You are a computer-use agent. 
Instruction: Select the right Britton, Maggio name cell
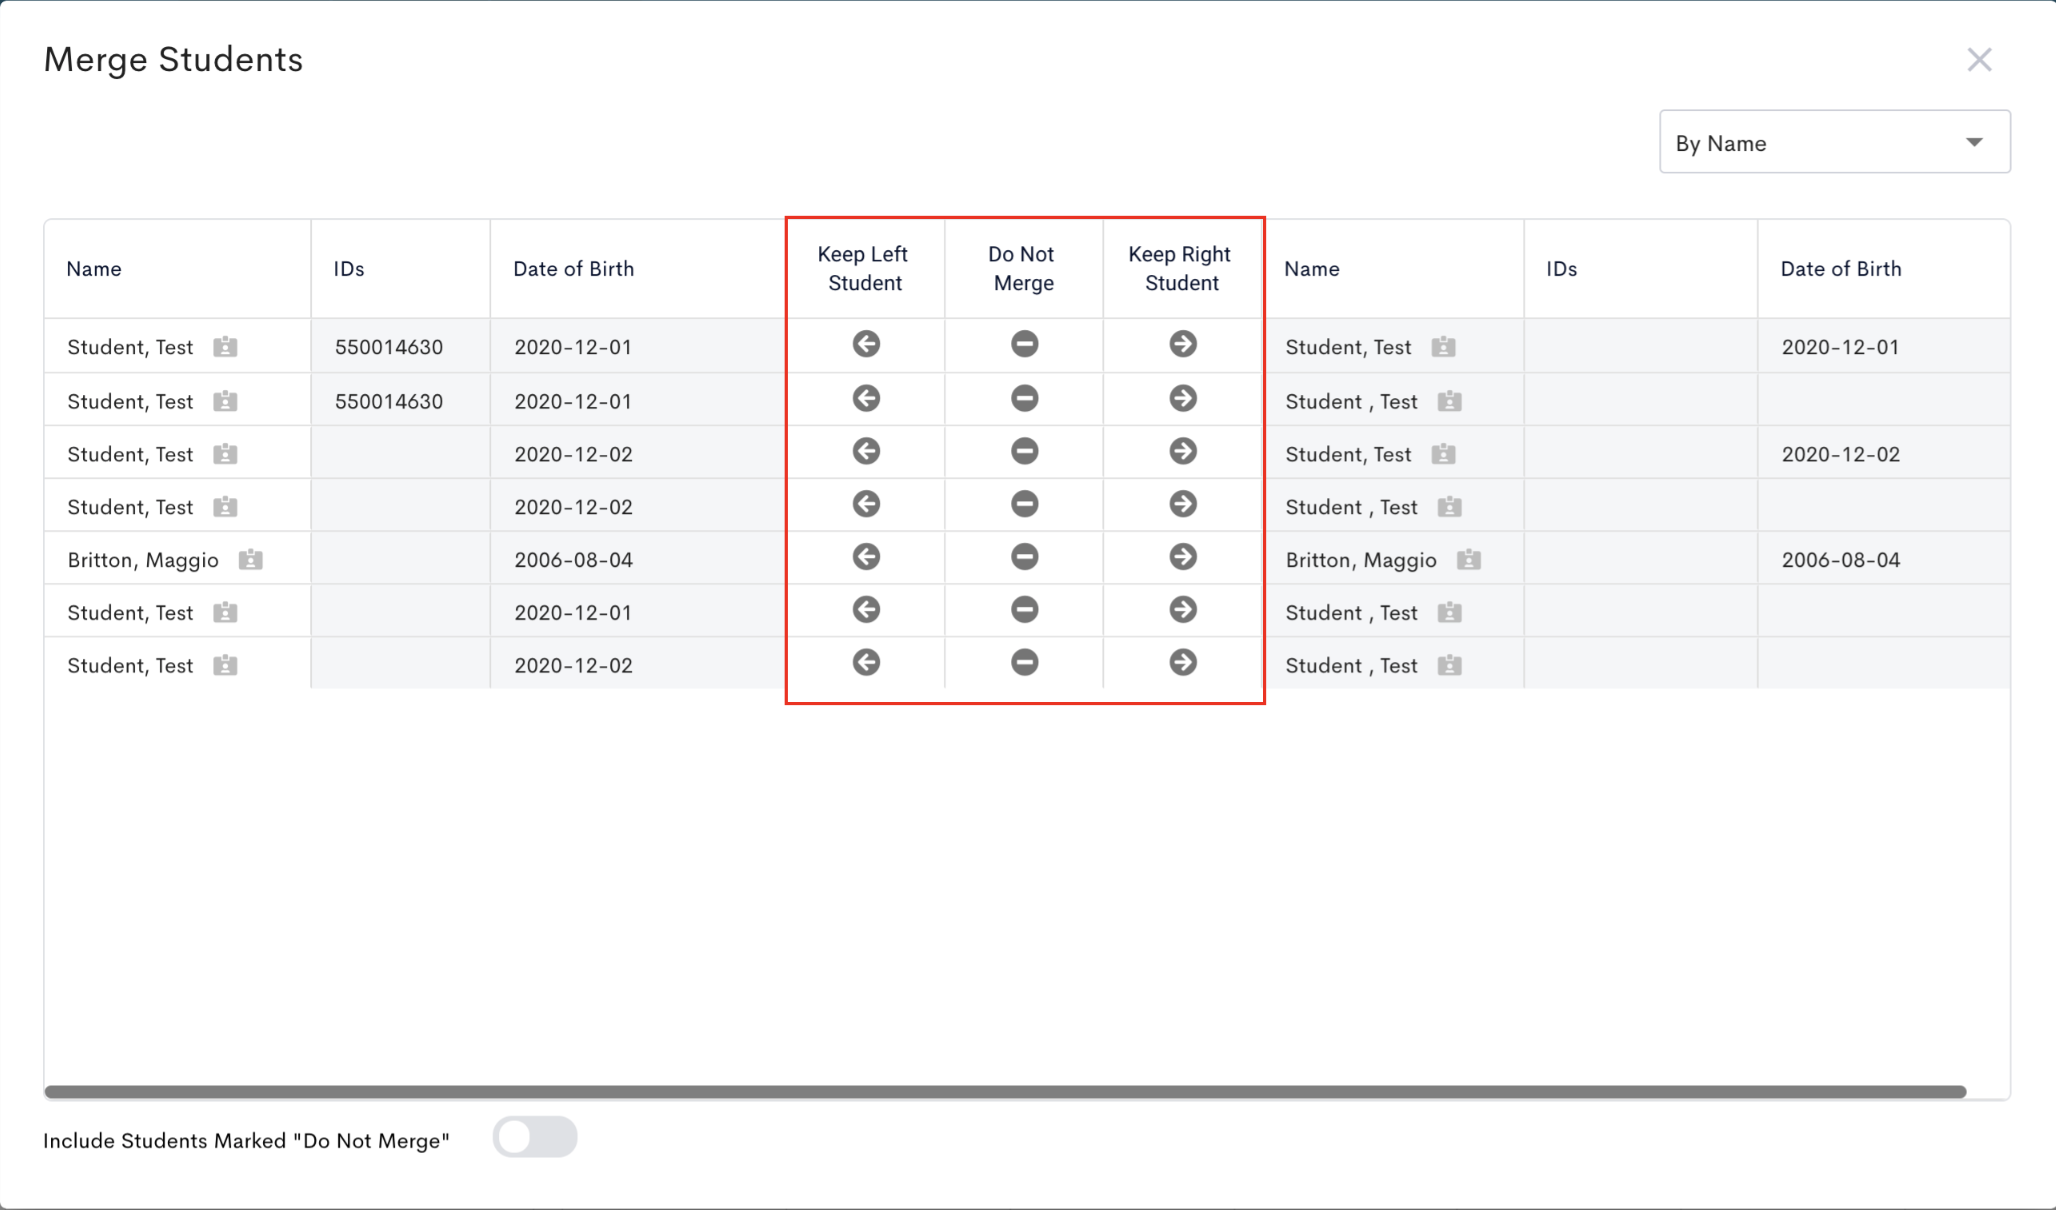(x=1393, y=560)
